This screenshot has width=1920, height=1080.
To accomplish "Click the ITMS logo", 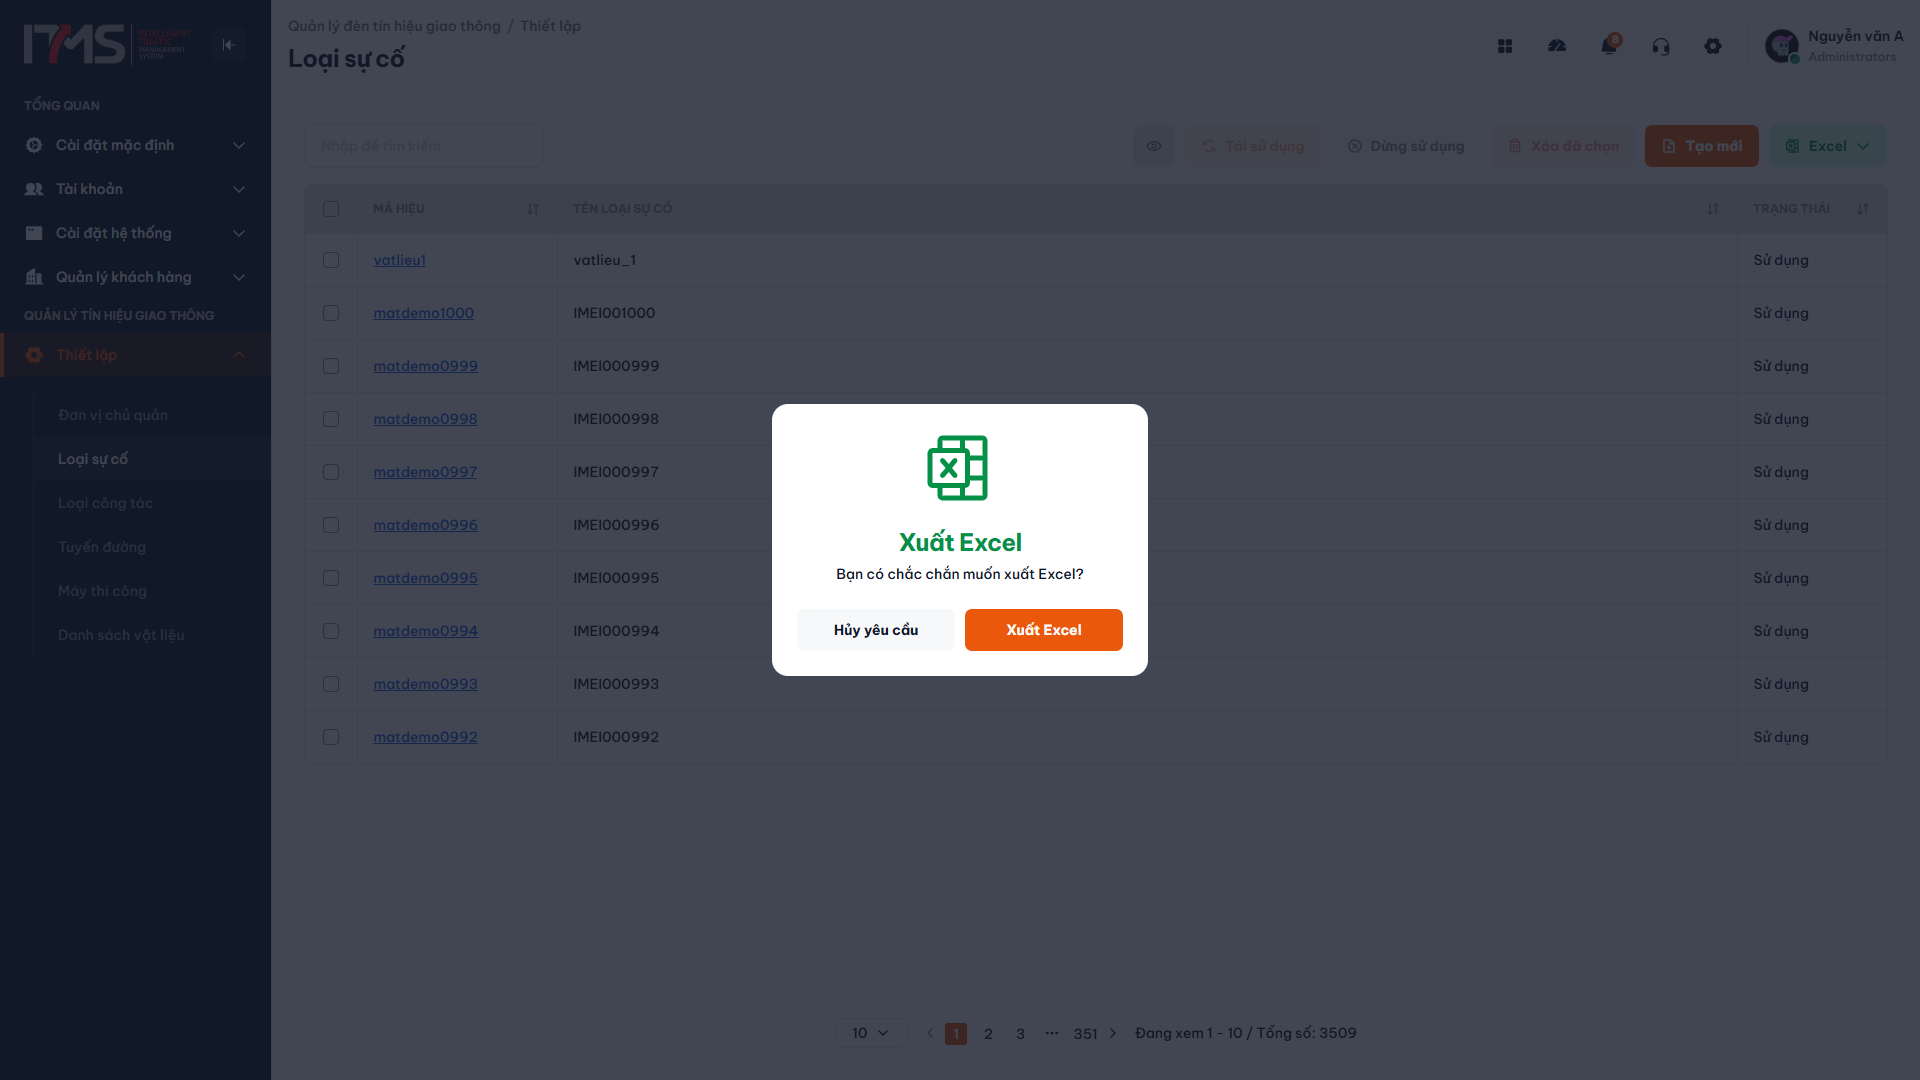I will (x=106, y=44).
